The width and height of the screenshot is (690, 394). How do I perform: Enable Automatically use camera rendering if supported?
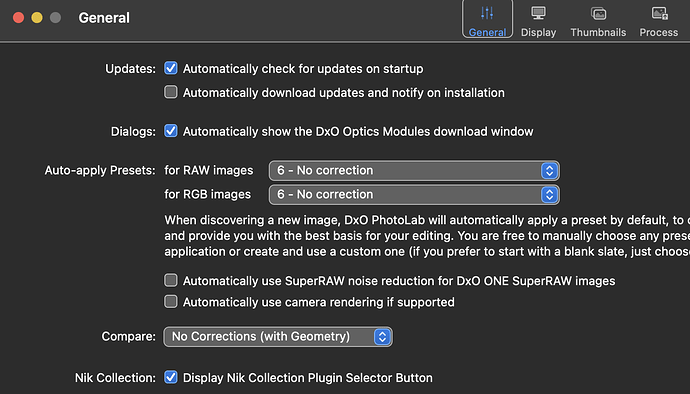click(171, 302)
